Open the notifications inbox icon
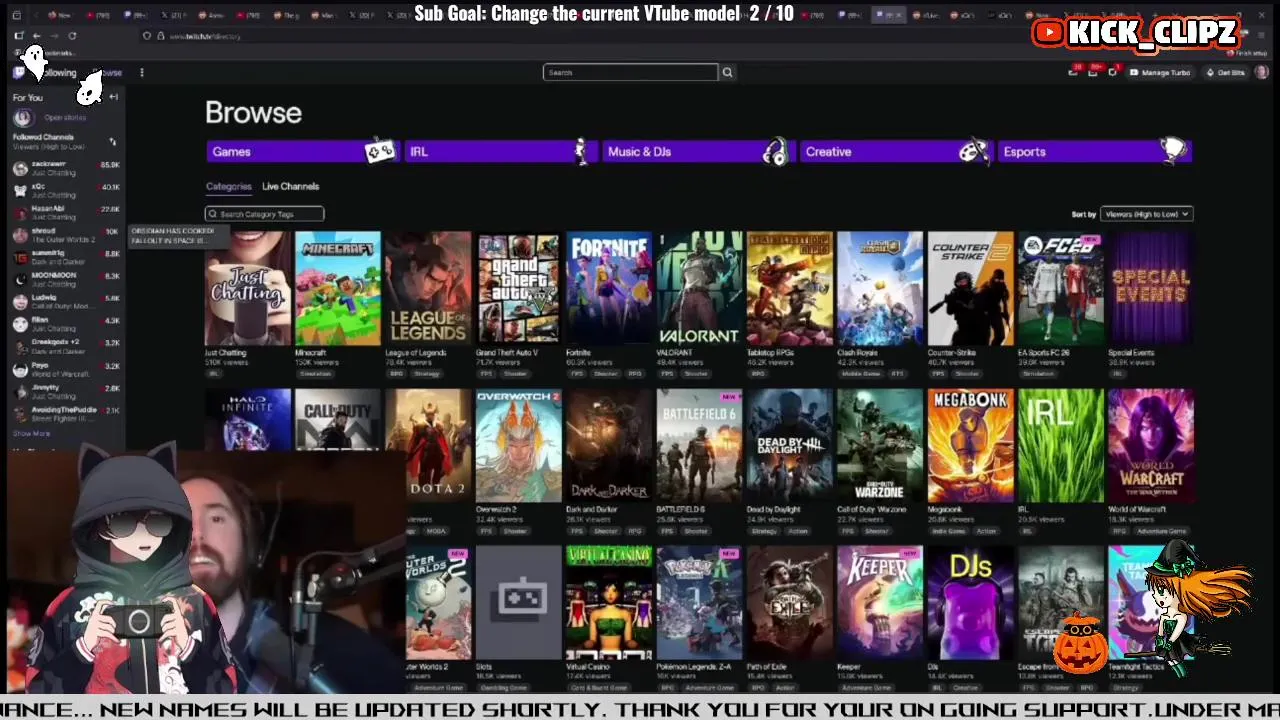This screenshot has width=1280, height=720. point(1093,72)
